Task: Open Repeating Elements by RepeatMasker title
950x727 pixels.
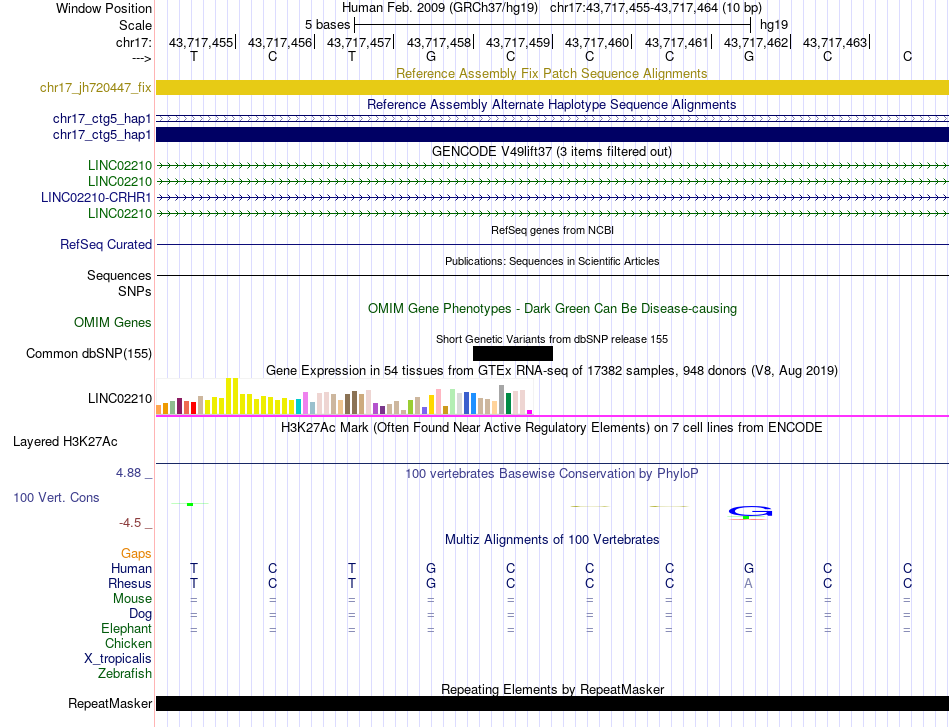Action: click(x=552, y=689)
